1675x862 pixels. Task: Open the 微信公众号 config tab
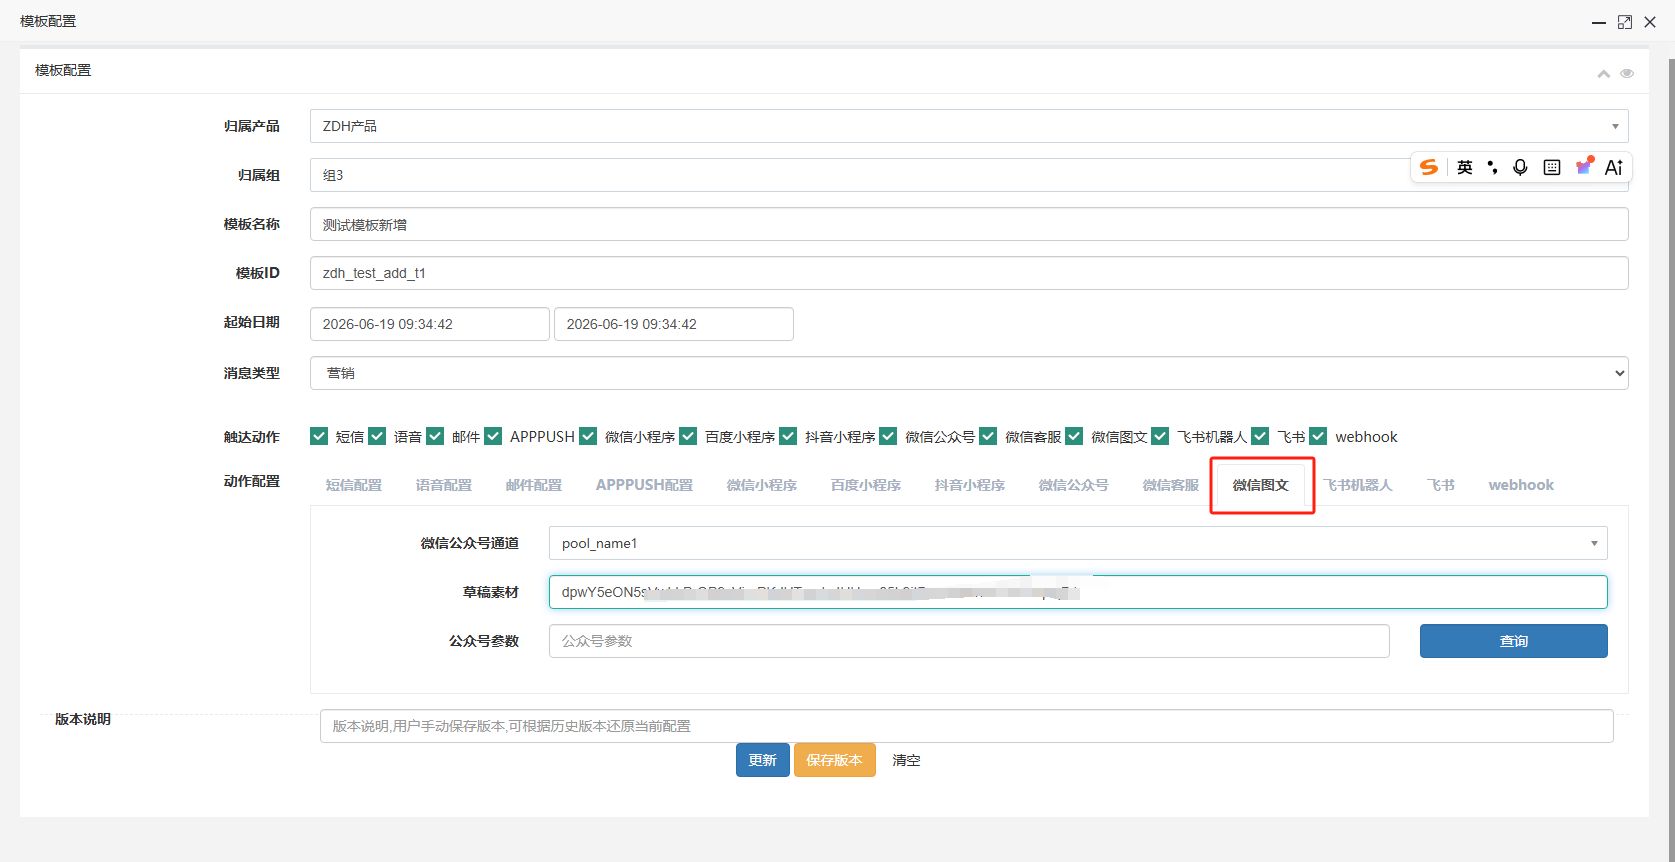tap(1074, 485)
